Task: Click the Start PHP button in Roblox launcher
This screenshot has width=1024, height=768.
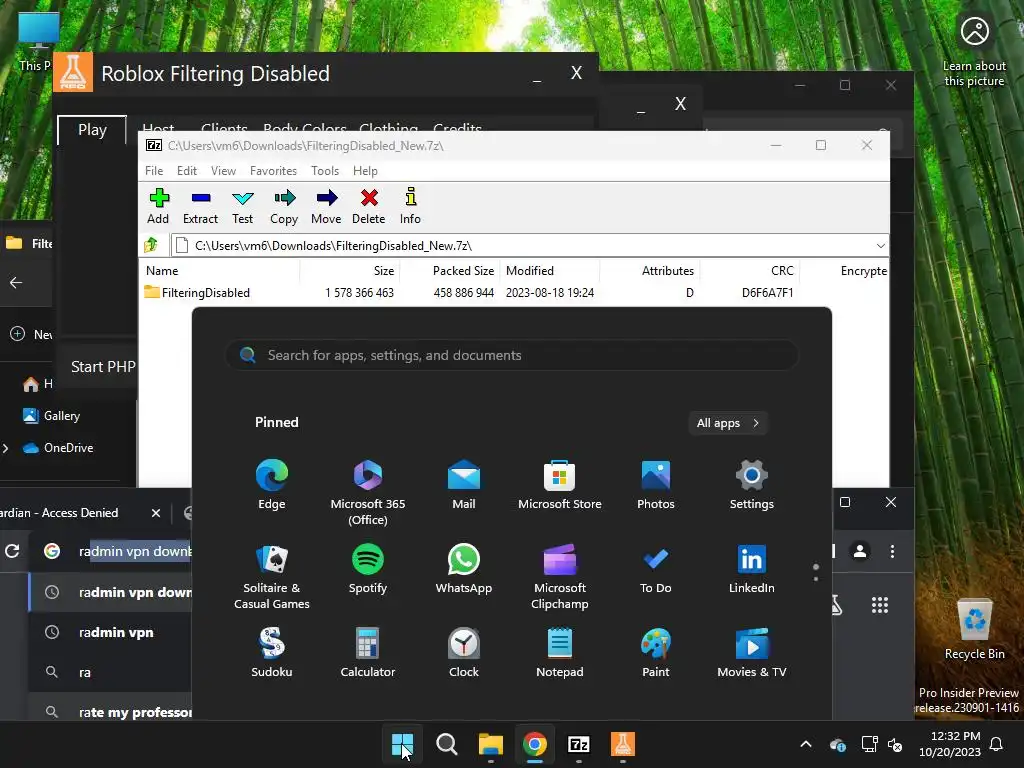Action: pyautogui.click(x=103, y=366)
